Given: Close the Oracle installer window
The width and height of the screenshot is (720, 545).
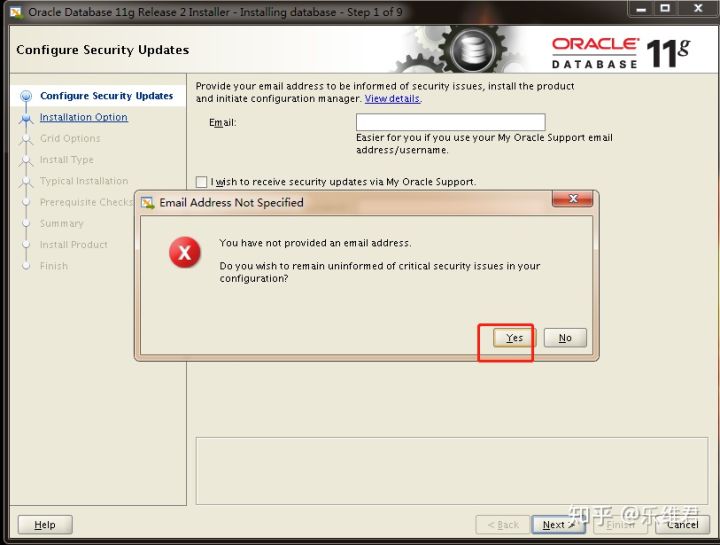Looking at the screenshot, I should (x=698, y=8).
